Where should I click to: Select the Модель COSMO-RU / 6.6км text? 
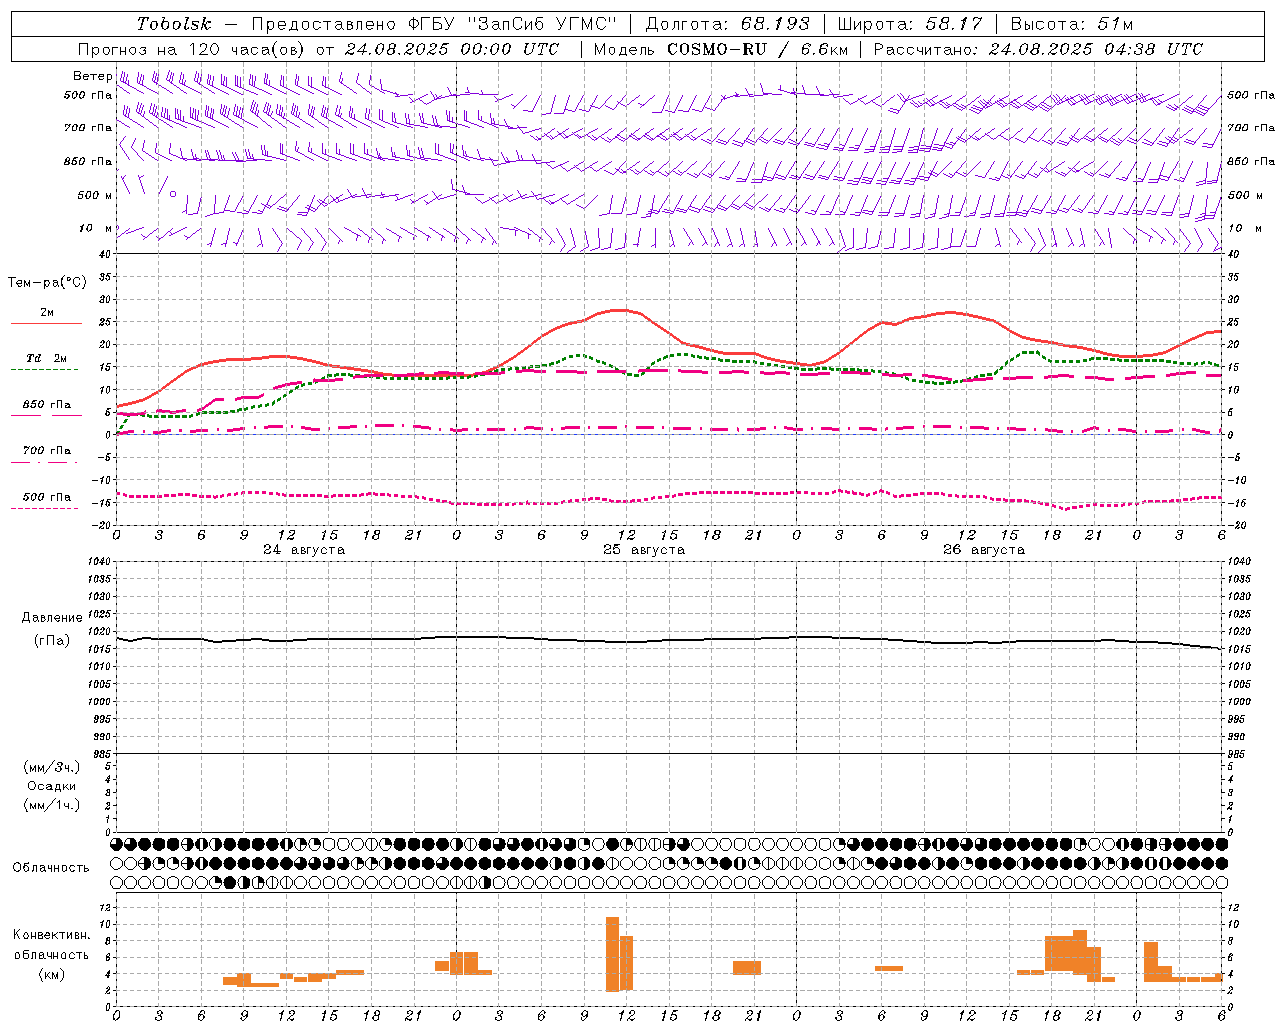[x=721, y=49]
